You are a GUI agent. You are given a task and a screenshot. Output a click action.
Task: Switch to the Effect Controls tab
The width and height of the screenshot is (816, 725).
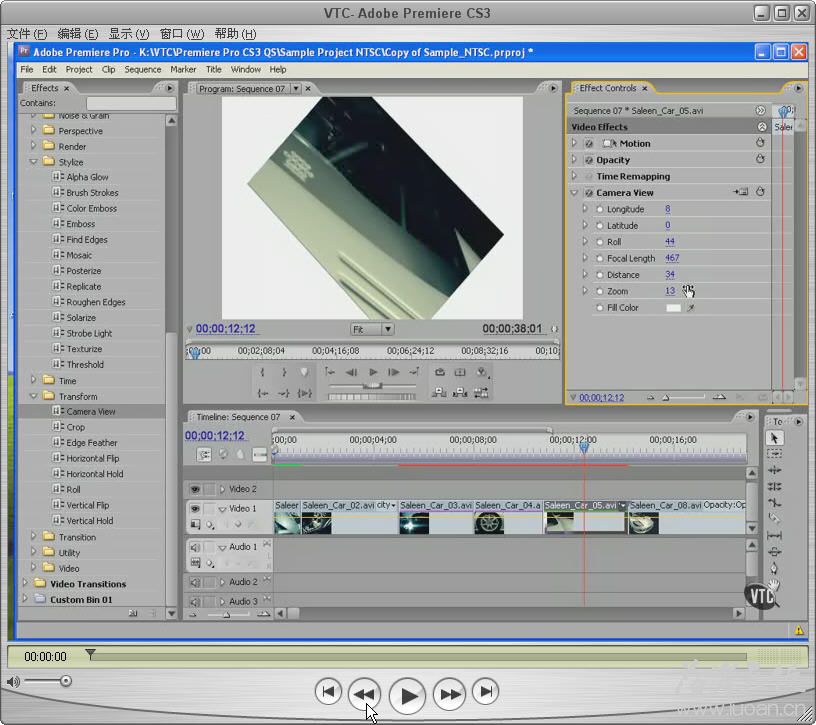(x=608, y=88)
